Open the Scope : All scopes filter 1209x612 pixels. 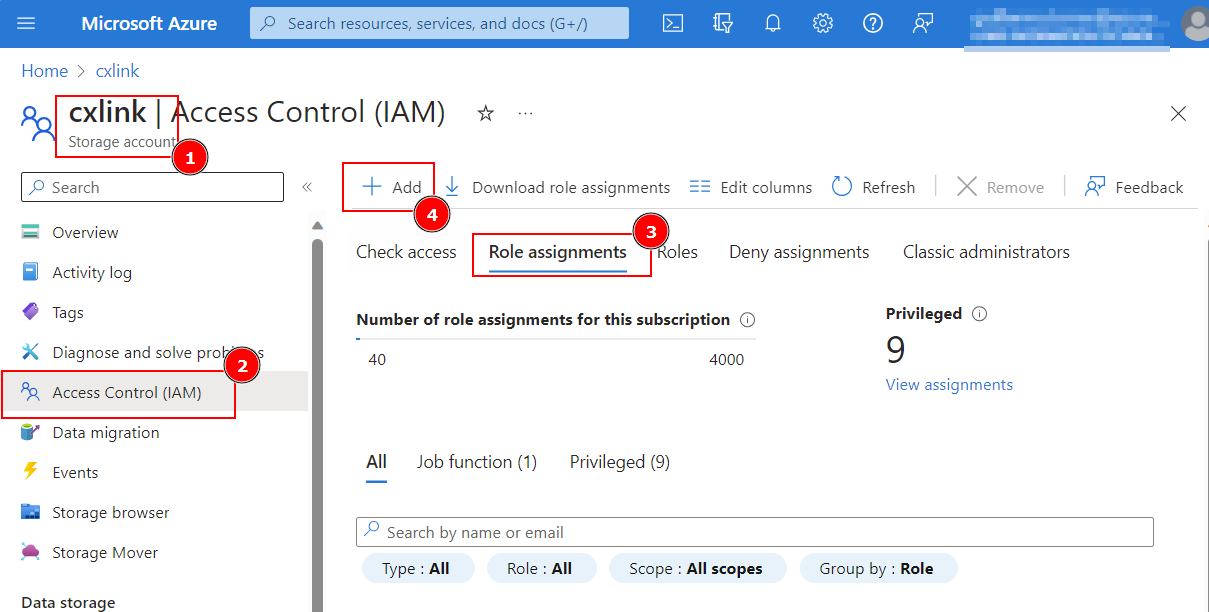tap(696, 569)
